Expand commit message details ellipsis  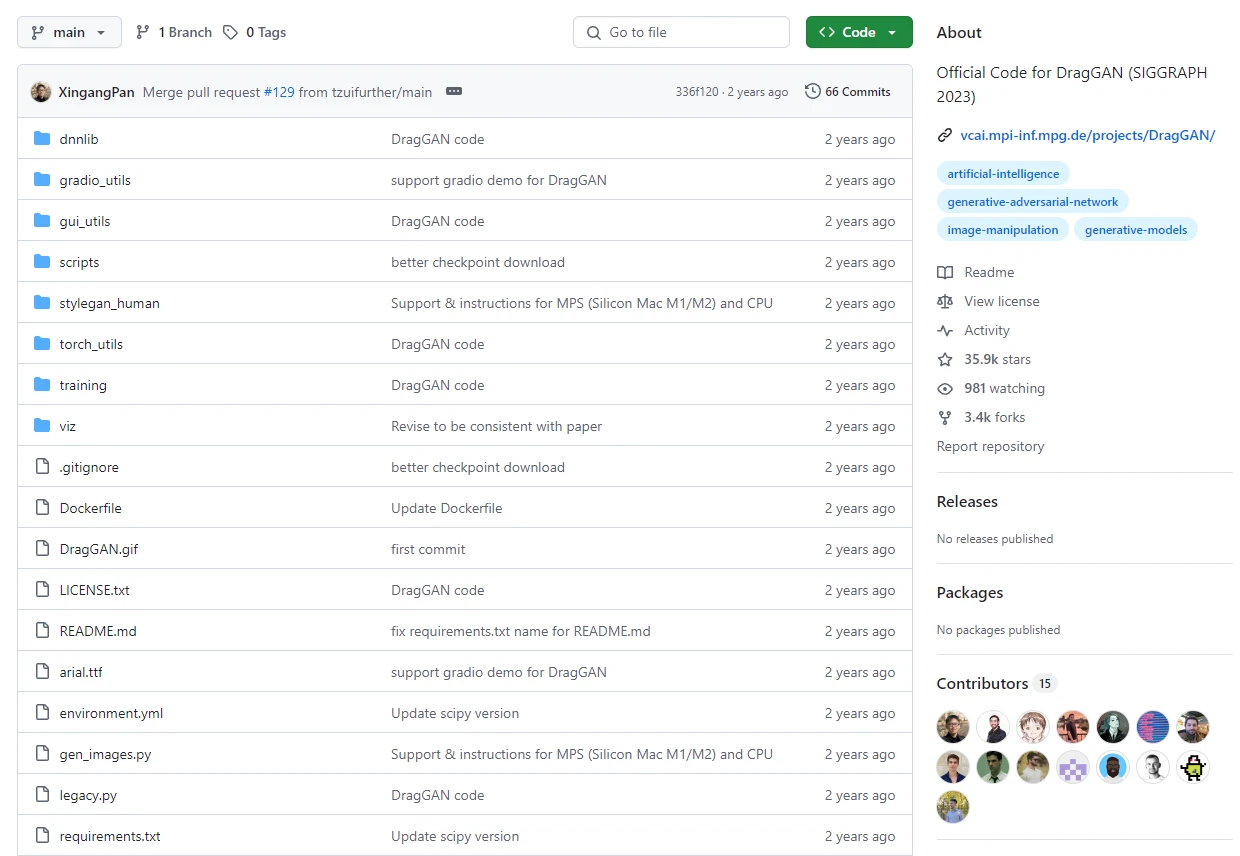tap(454, 91)
